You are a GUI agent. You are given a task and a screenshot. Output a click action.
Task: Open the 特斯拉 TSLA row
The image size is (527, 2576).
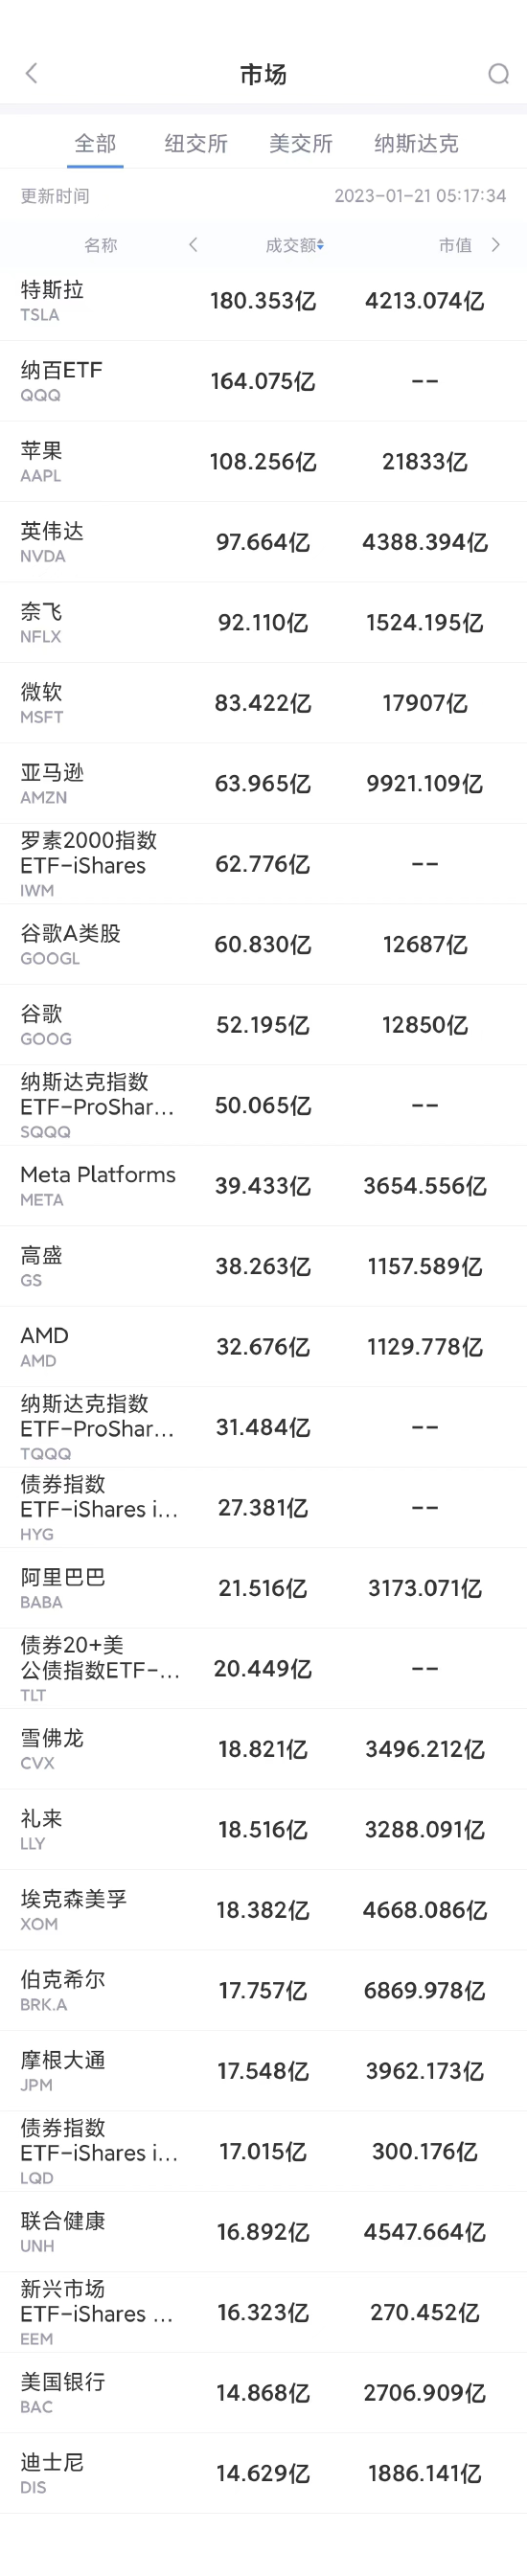click(263, 301)
